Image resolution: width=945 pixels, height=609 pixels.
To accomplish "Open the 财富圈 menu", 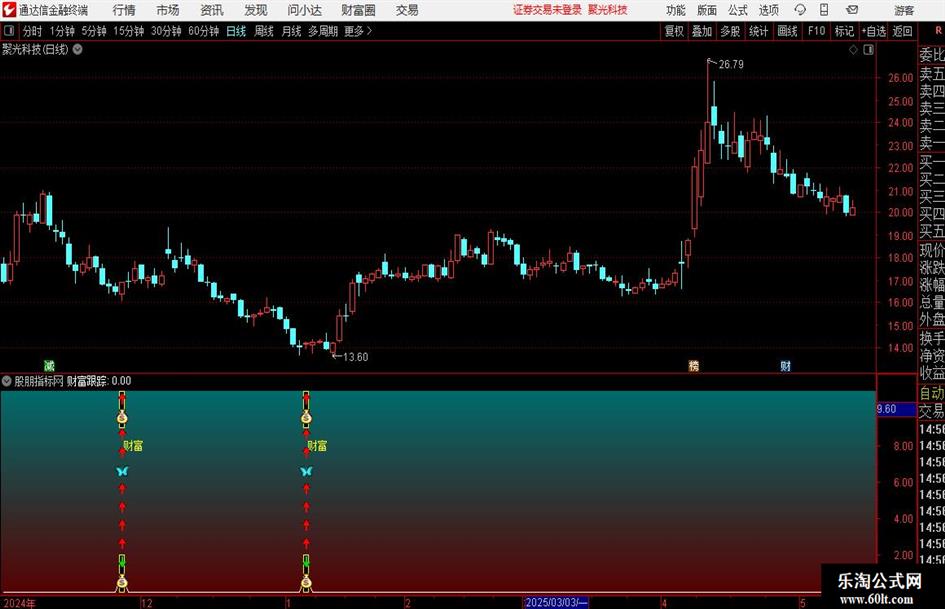I will point(358,10).
